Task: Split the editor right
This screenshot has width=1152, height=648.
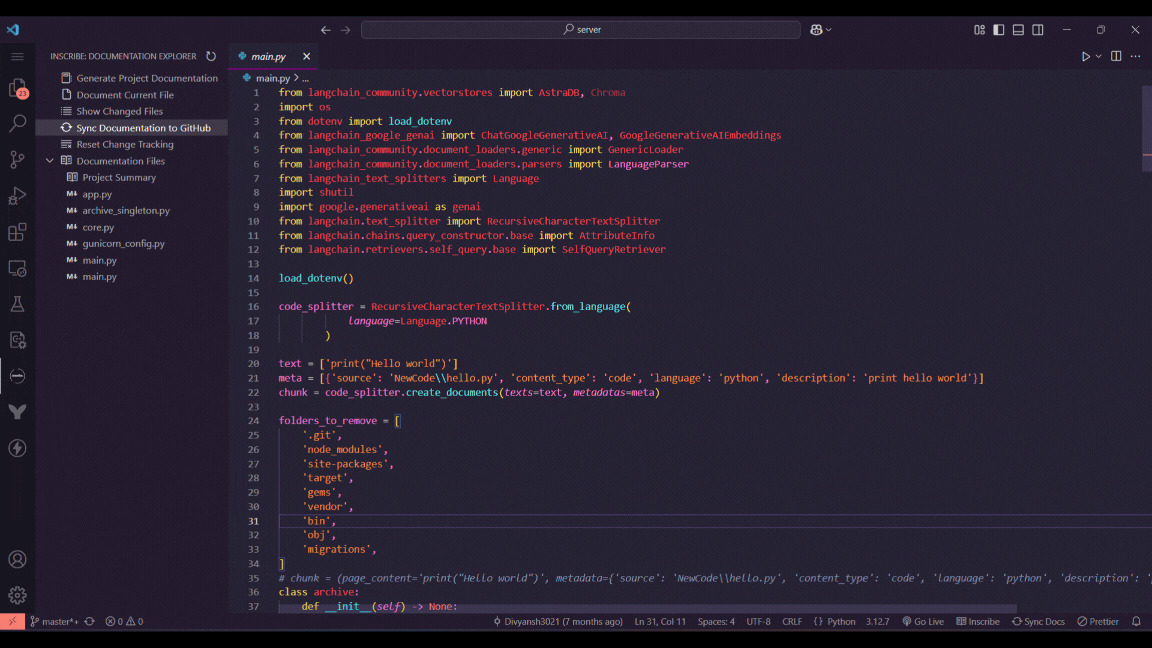Action: [1116, 57]
